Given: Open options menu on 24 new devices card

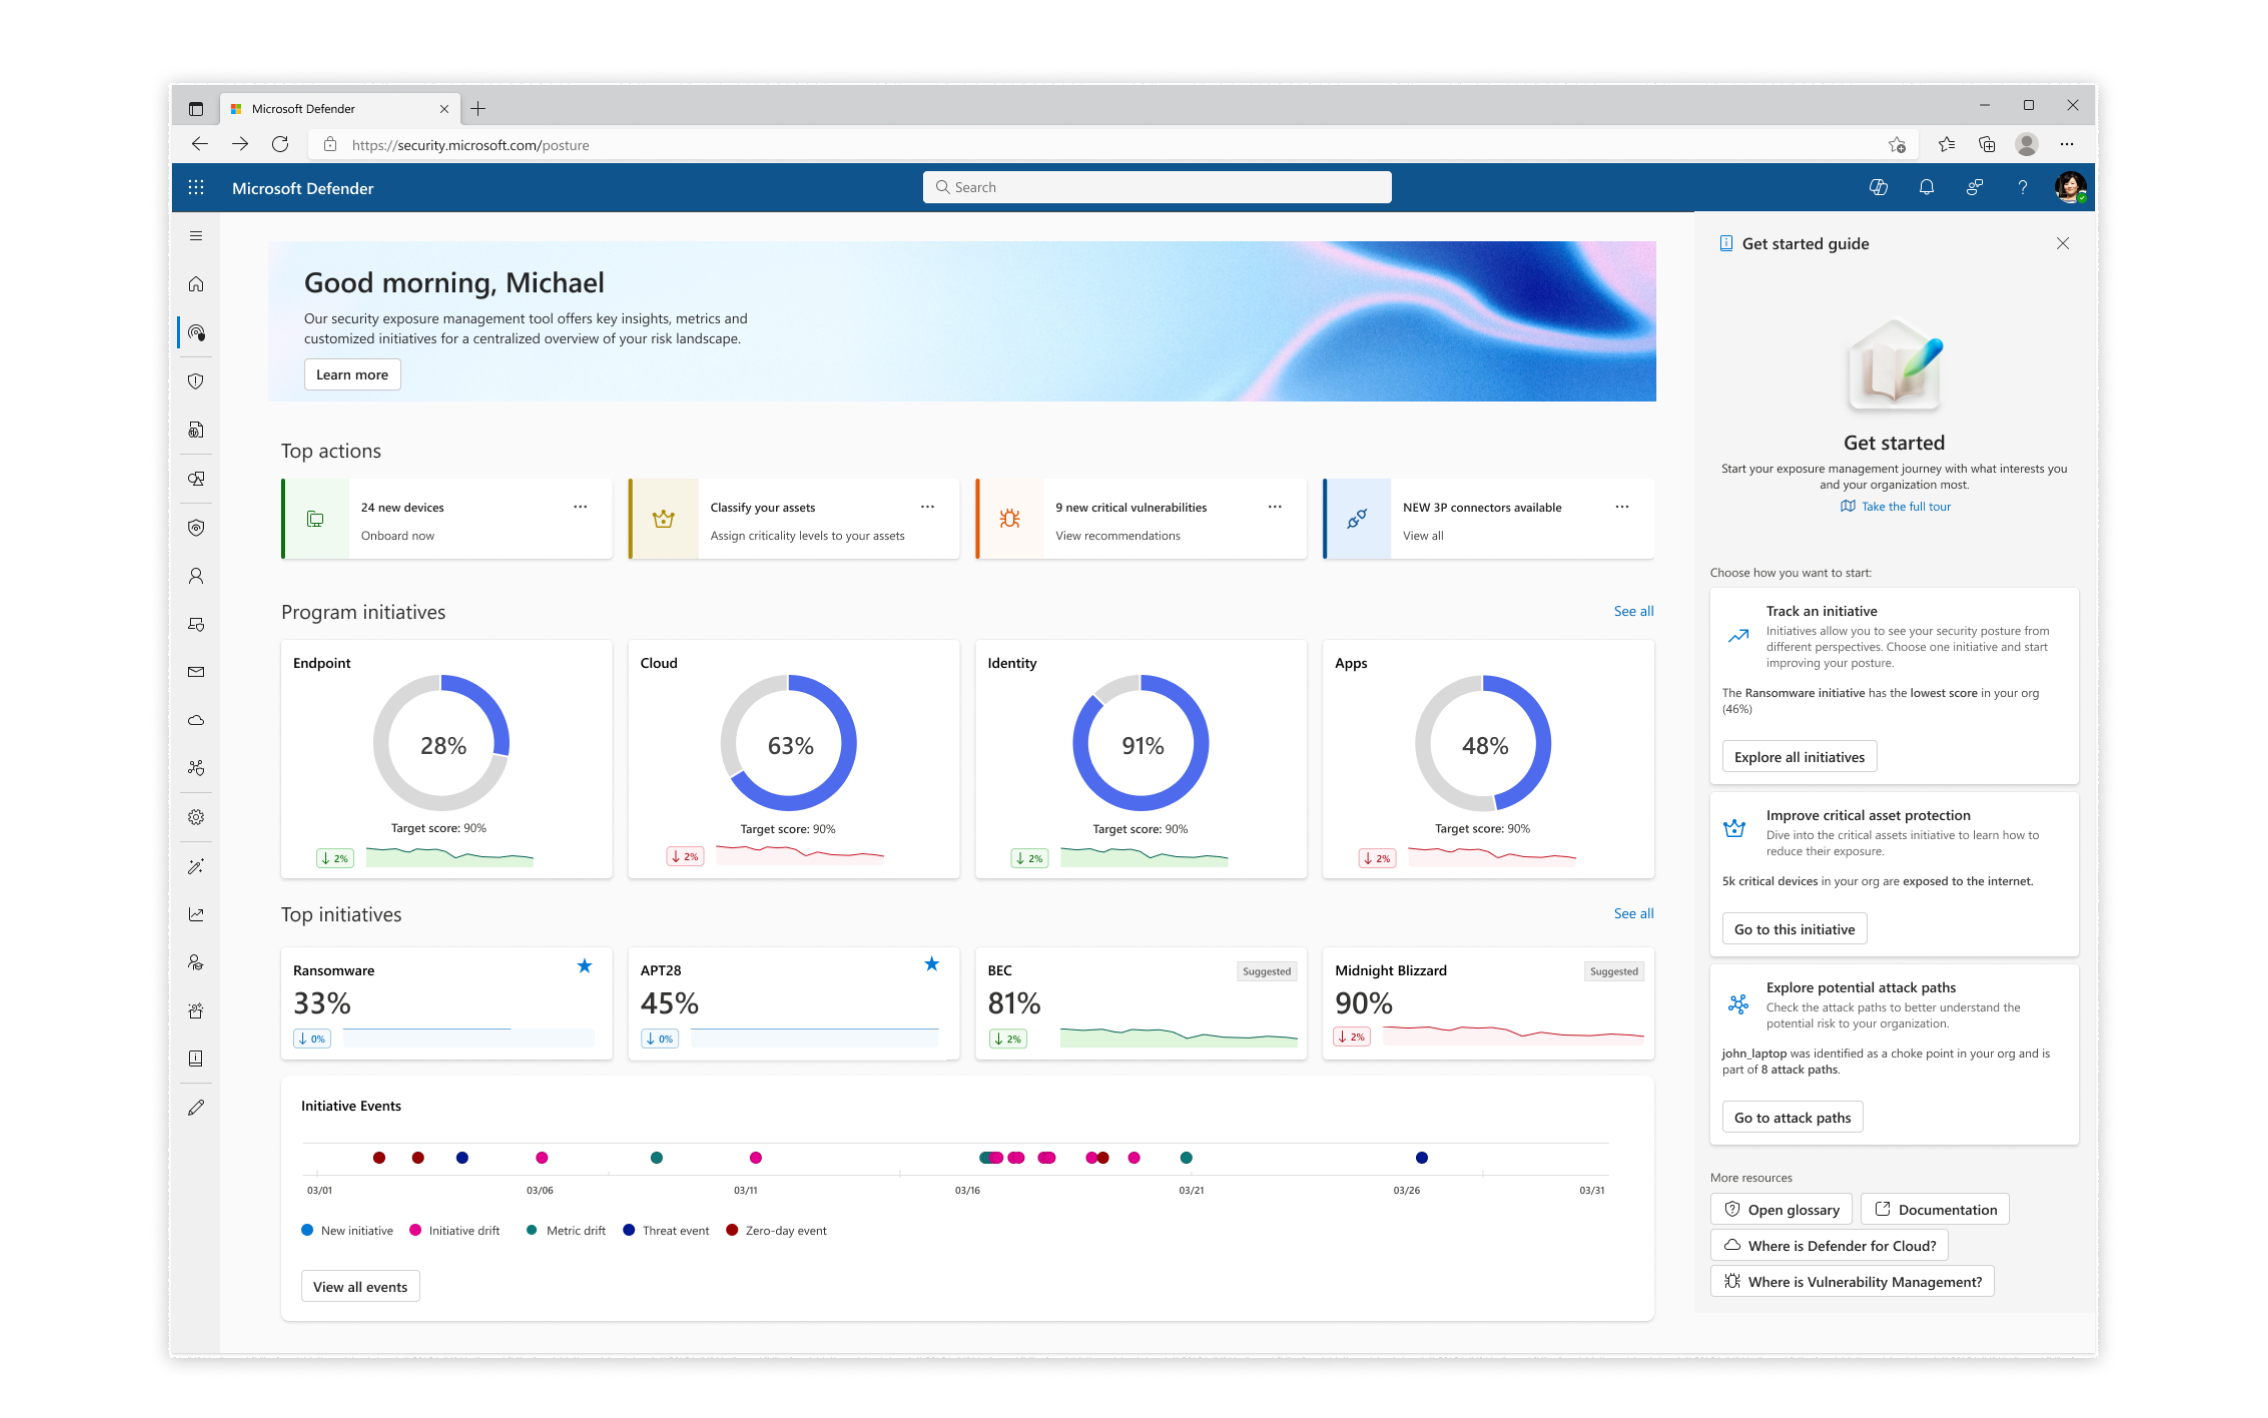Looking at the screenshot, I should point(580,507).
